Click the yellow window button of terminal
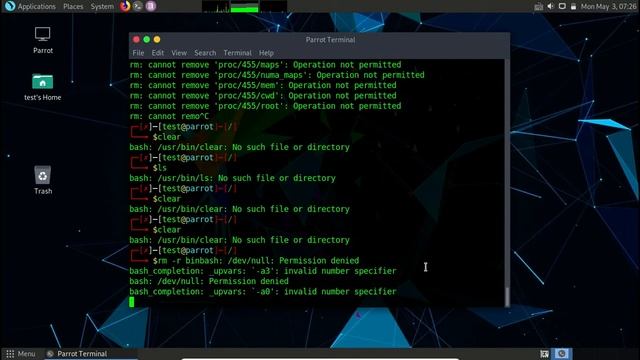 tap(157, 40)
